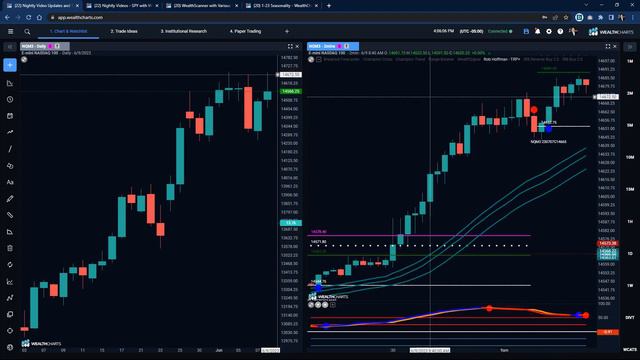The height and width of the screenshot is (360, 640).
Task: Click the layers copy icon in left toolbar
Action: click(10, 314)
